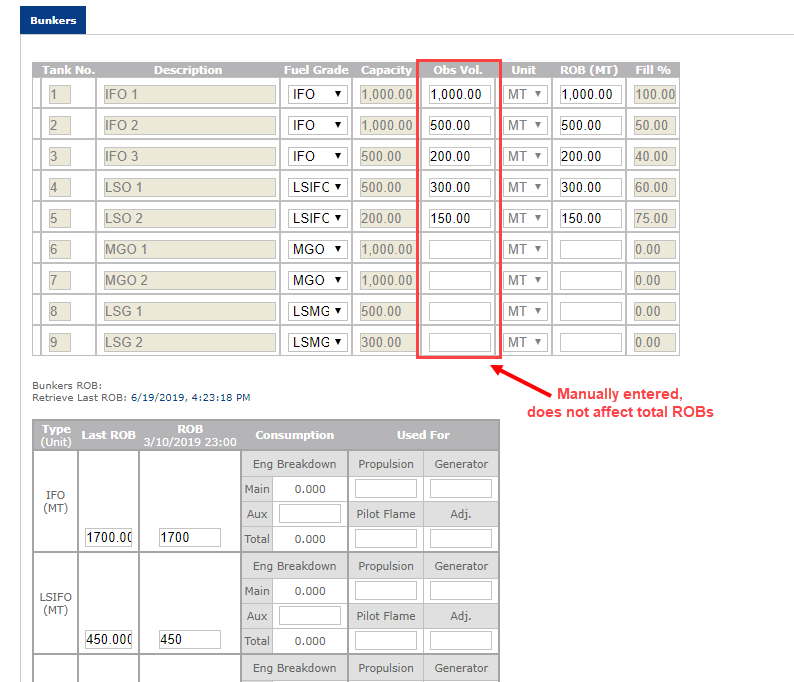794x682 pixels.
Task: Open Unit dropdown for tank number 3
Action: 525,156
